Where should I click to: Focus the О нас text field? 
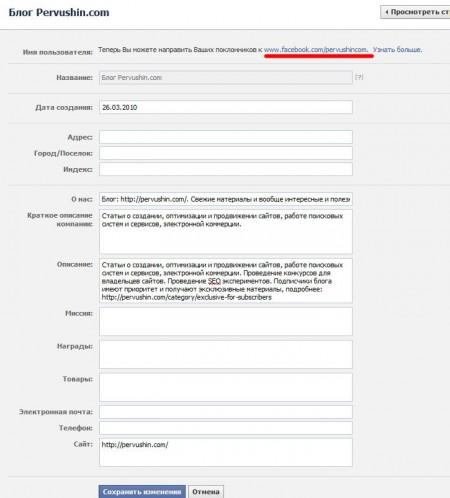coord(226,199)
